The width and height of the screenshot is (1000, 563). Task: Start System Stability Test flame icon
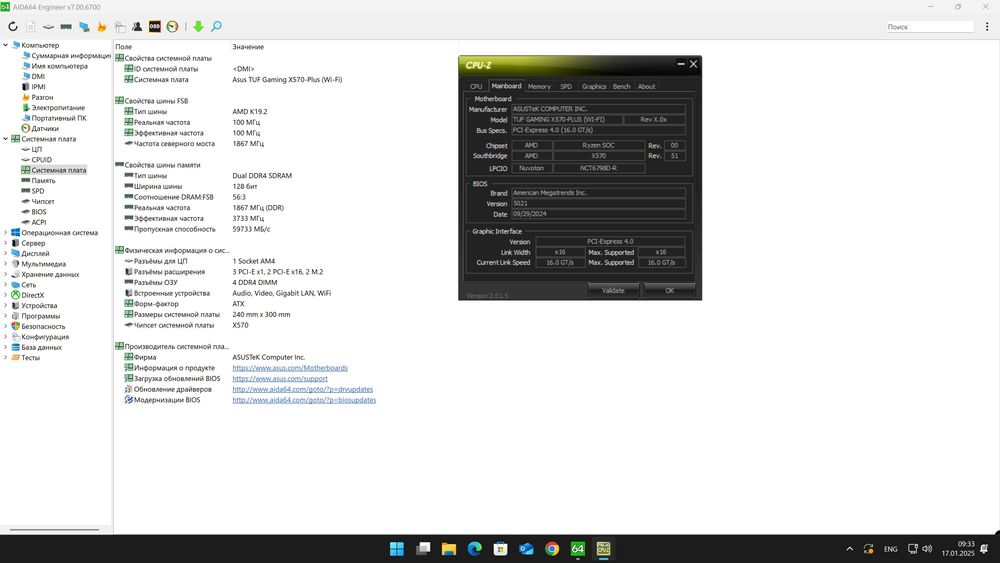[x=101, y=26]
